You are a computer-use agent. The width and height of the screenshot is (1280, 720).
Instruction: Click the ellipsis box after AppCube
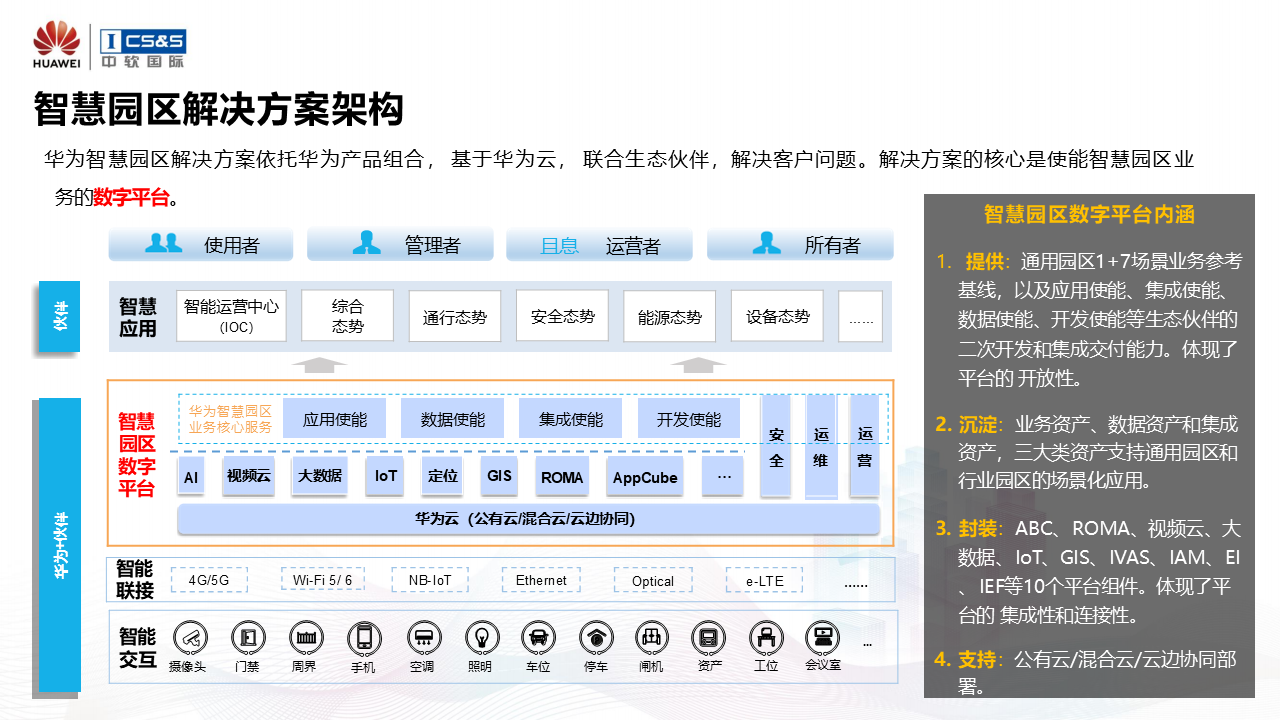click(723, 476)
